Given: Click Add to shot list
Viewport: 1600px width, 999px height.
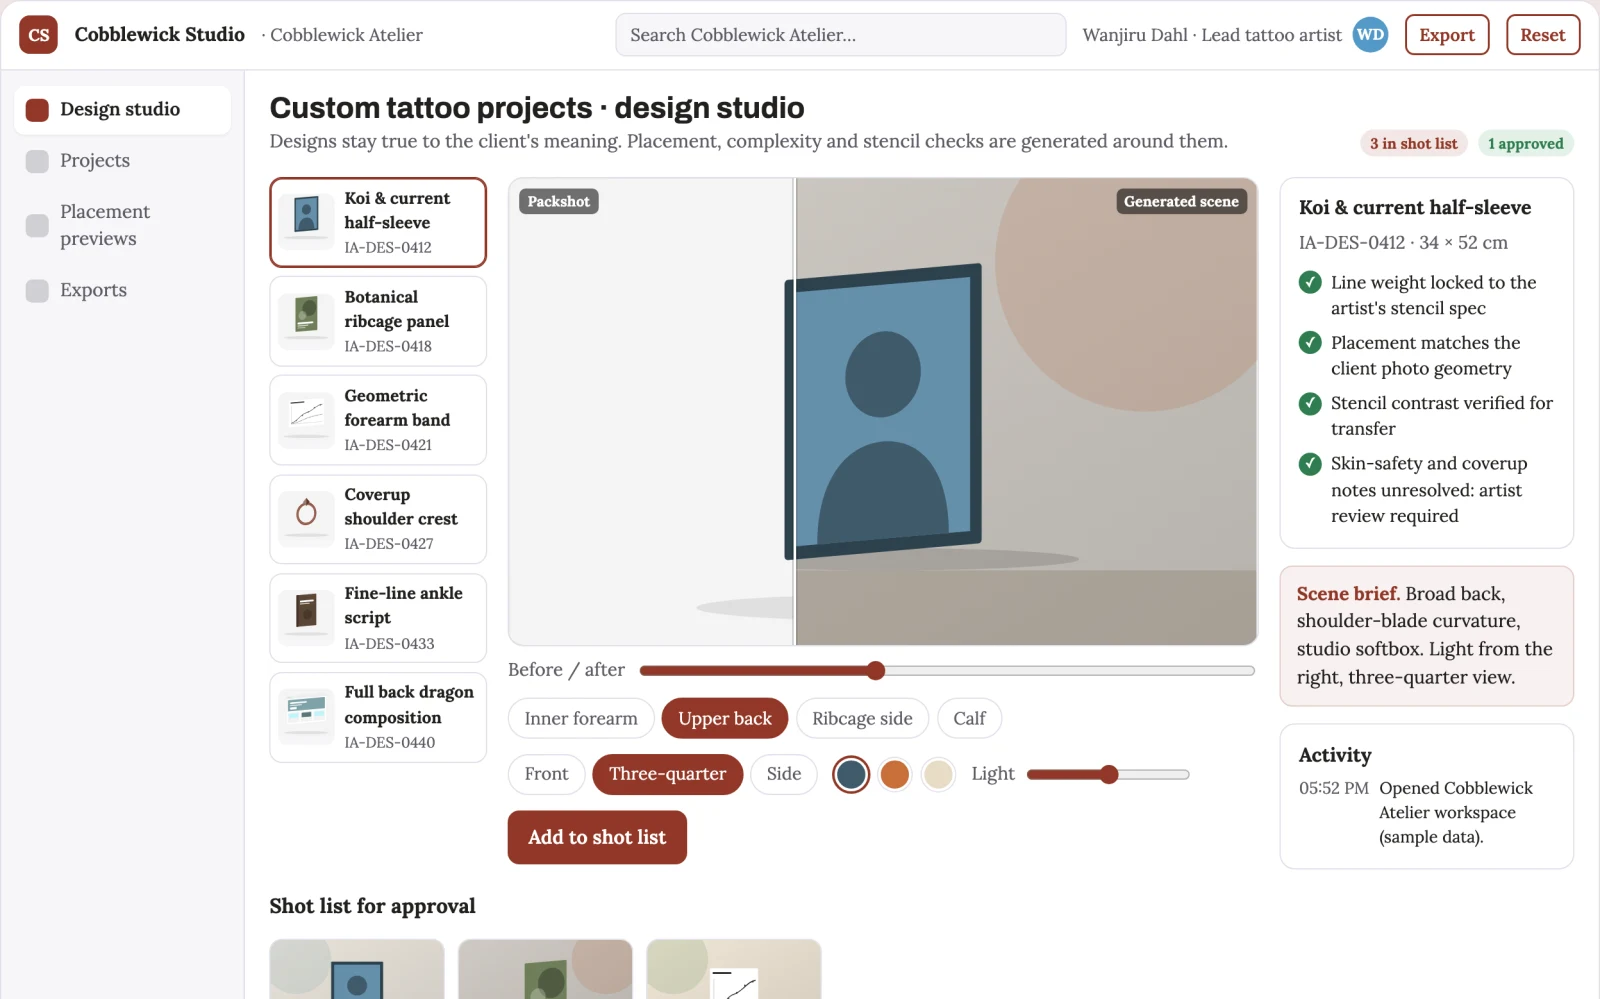Looking at the screenshot, I should [597, 837].
